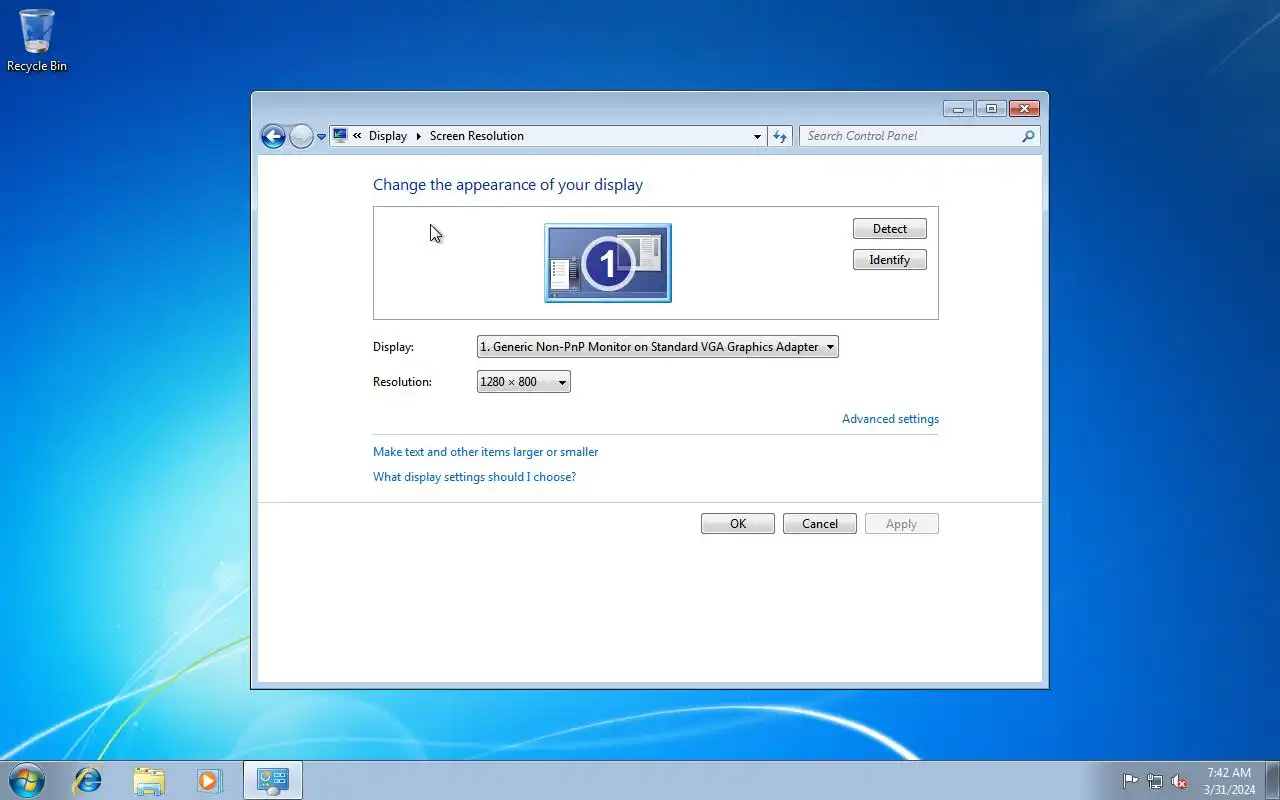Open Action Center flag tray icon
1280x800 pixels.
1130,781
